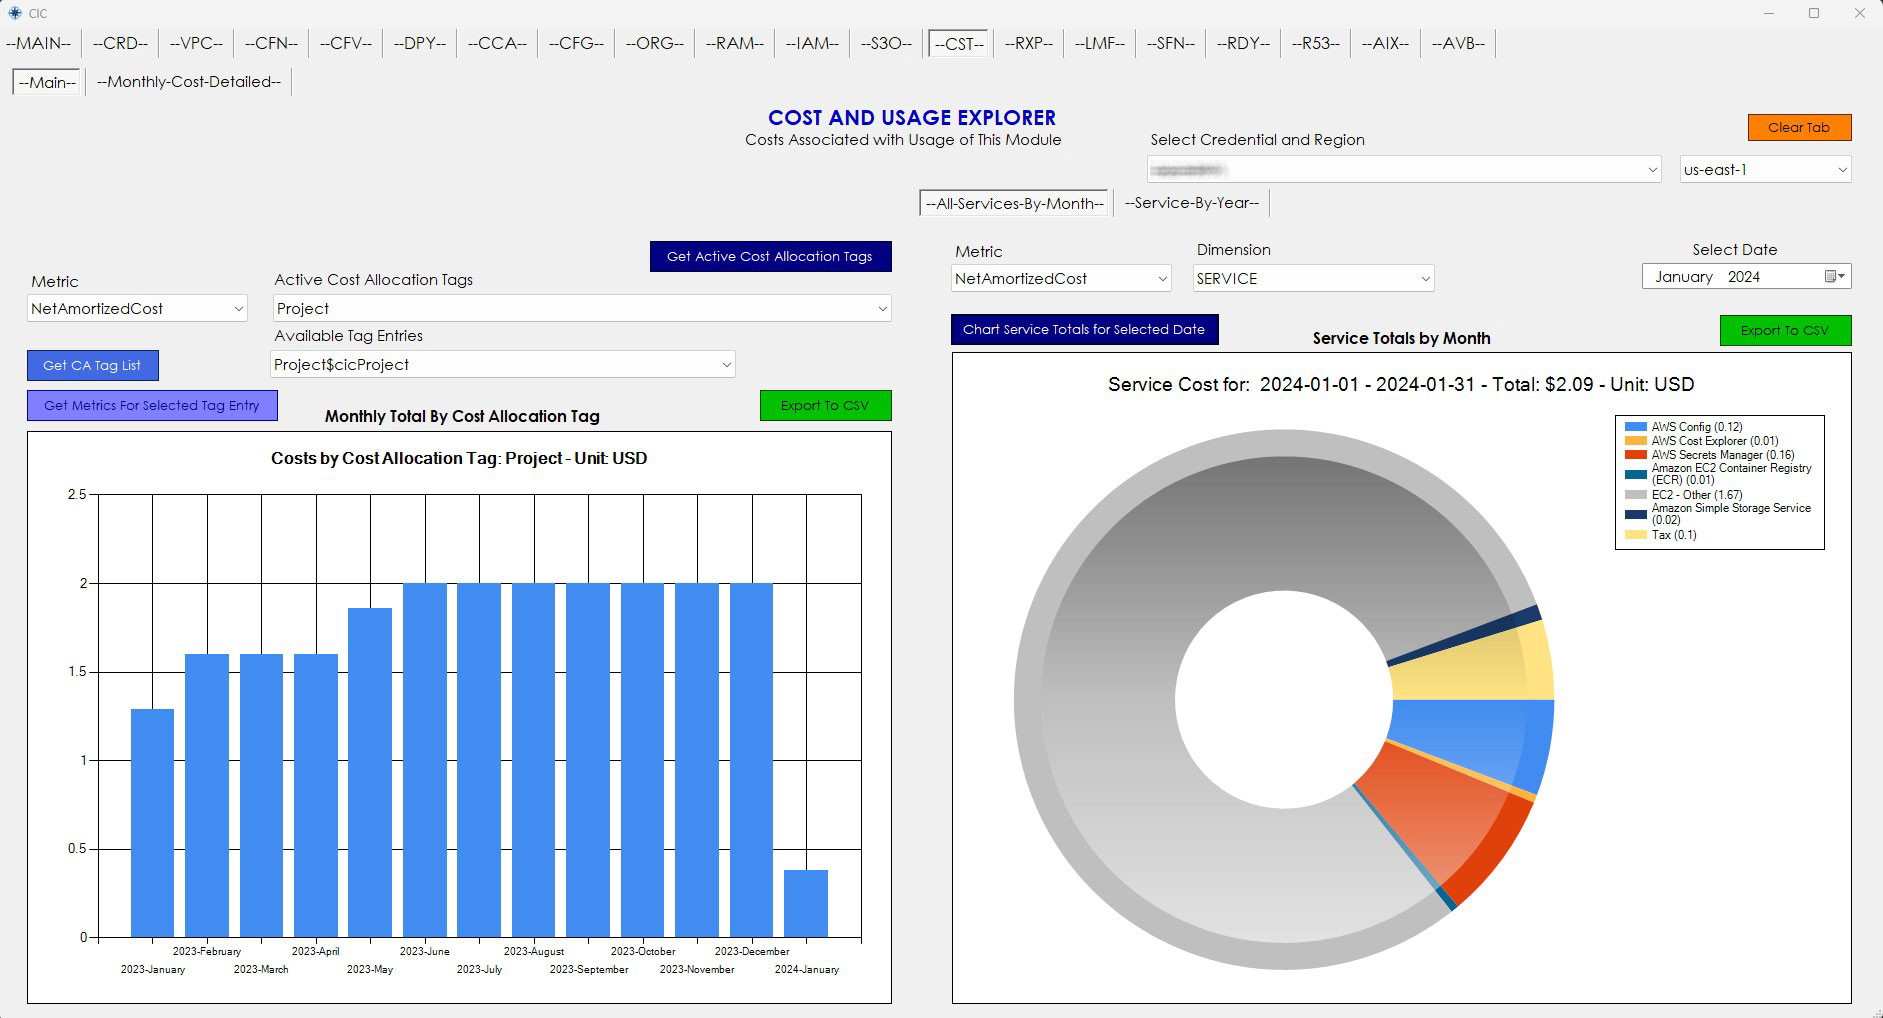This screenshot has width=1883, height=1018.
Task: Switch to the --S3O-- tab
Action: (x=886, y=43)
